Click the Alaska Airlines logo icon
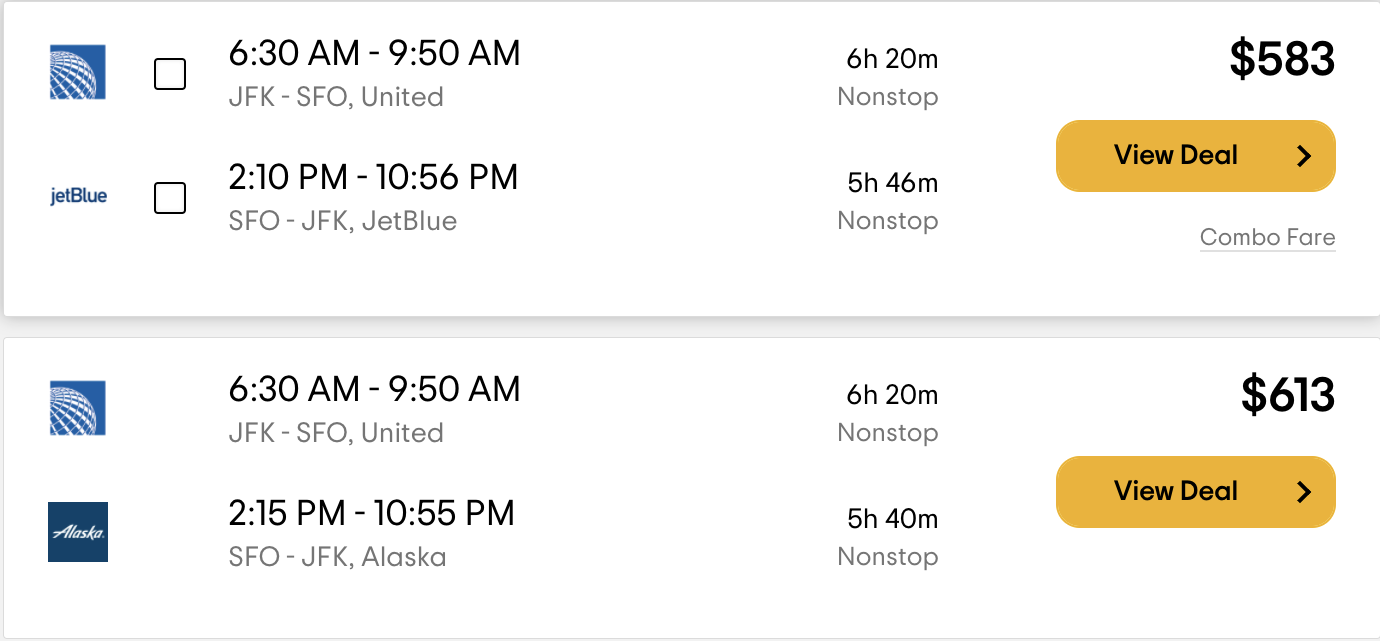 [x=78, y=532]
